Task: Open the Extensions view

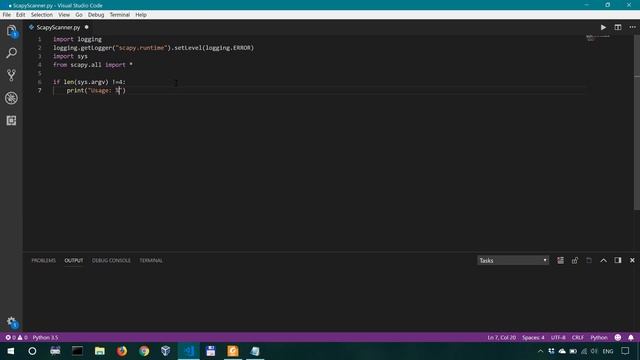Action: click(11, 120)
